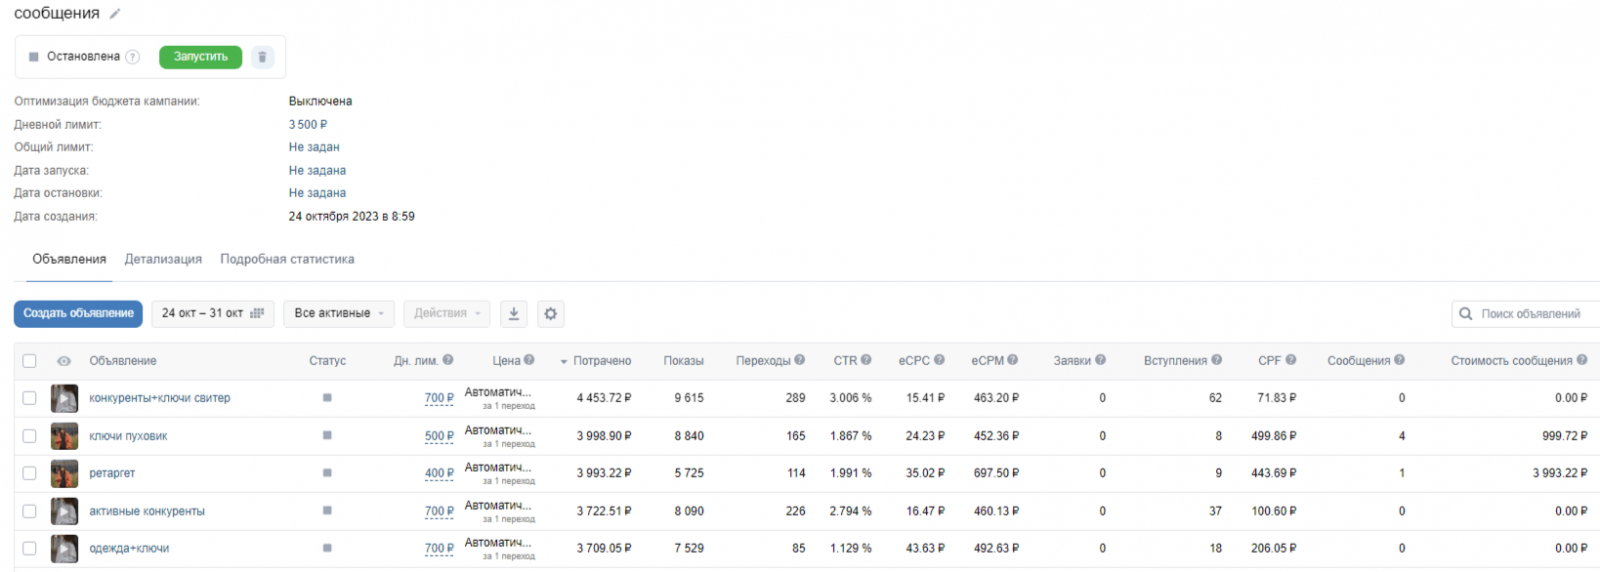
Task: Click the Поиск объявлений search field
Action: click(1527, 313)
